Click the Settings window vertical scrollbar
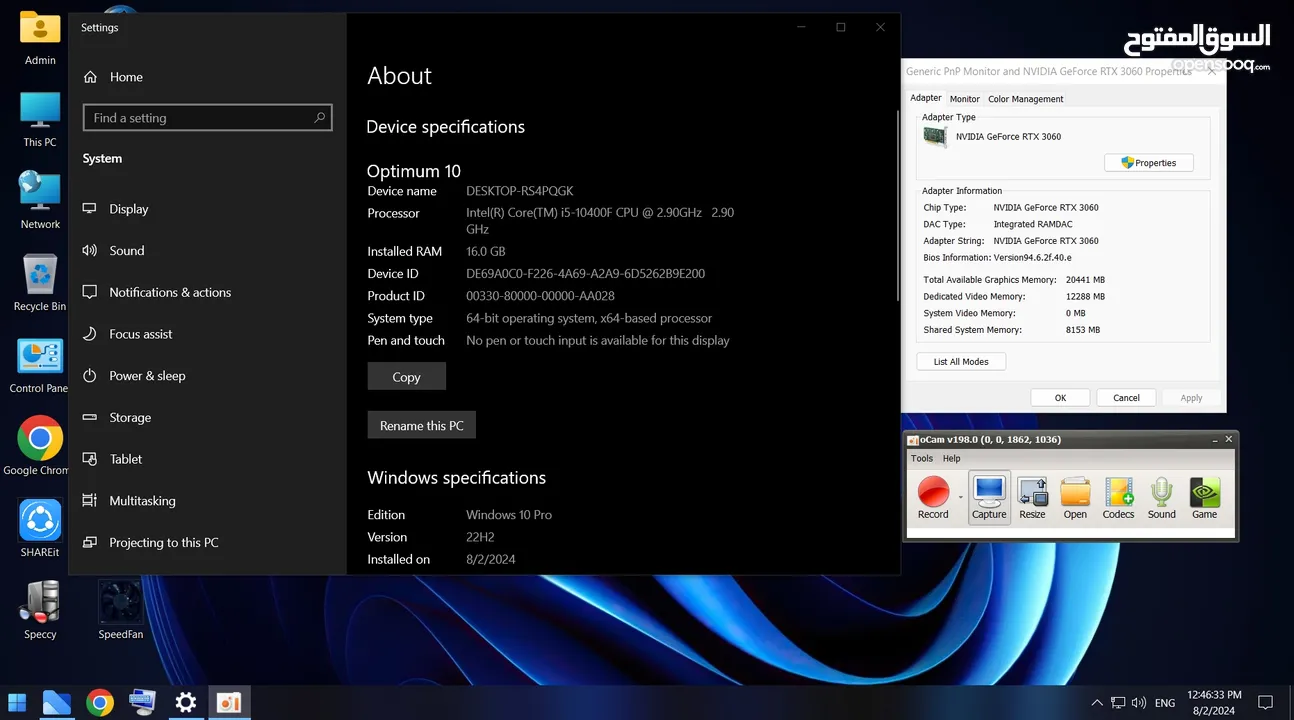 pyautogui.click(x=897, y=205)
